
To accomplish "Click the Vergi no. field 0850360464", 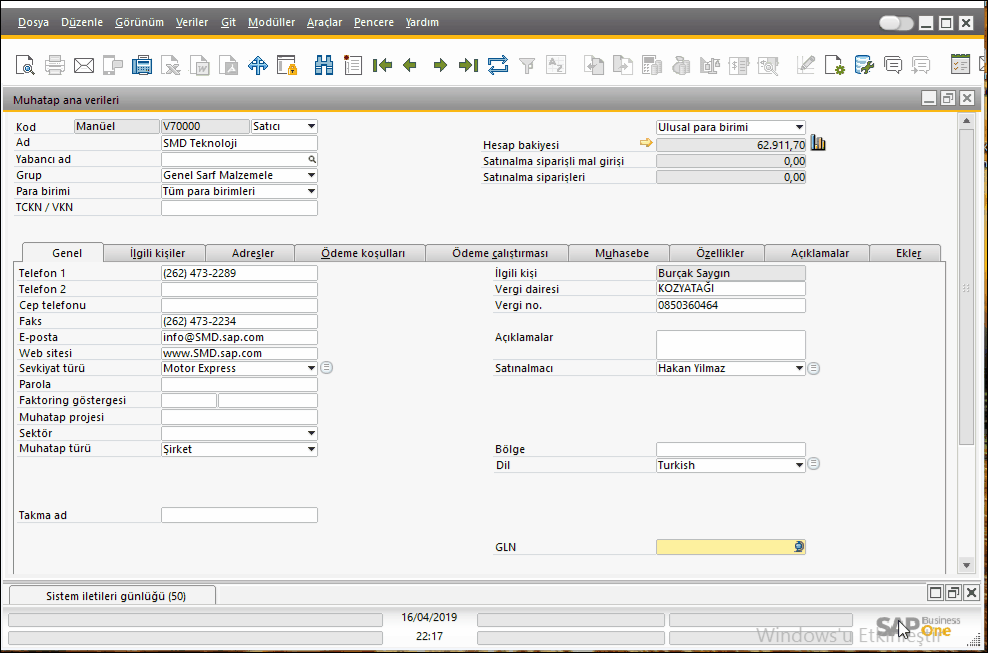I will 731,305.
